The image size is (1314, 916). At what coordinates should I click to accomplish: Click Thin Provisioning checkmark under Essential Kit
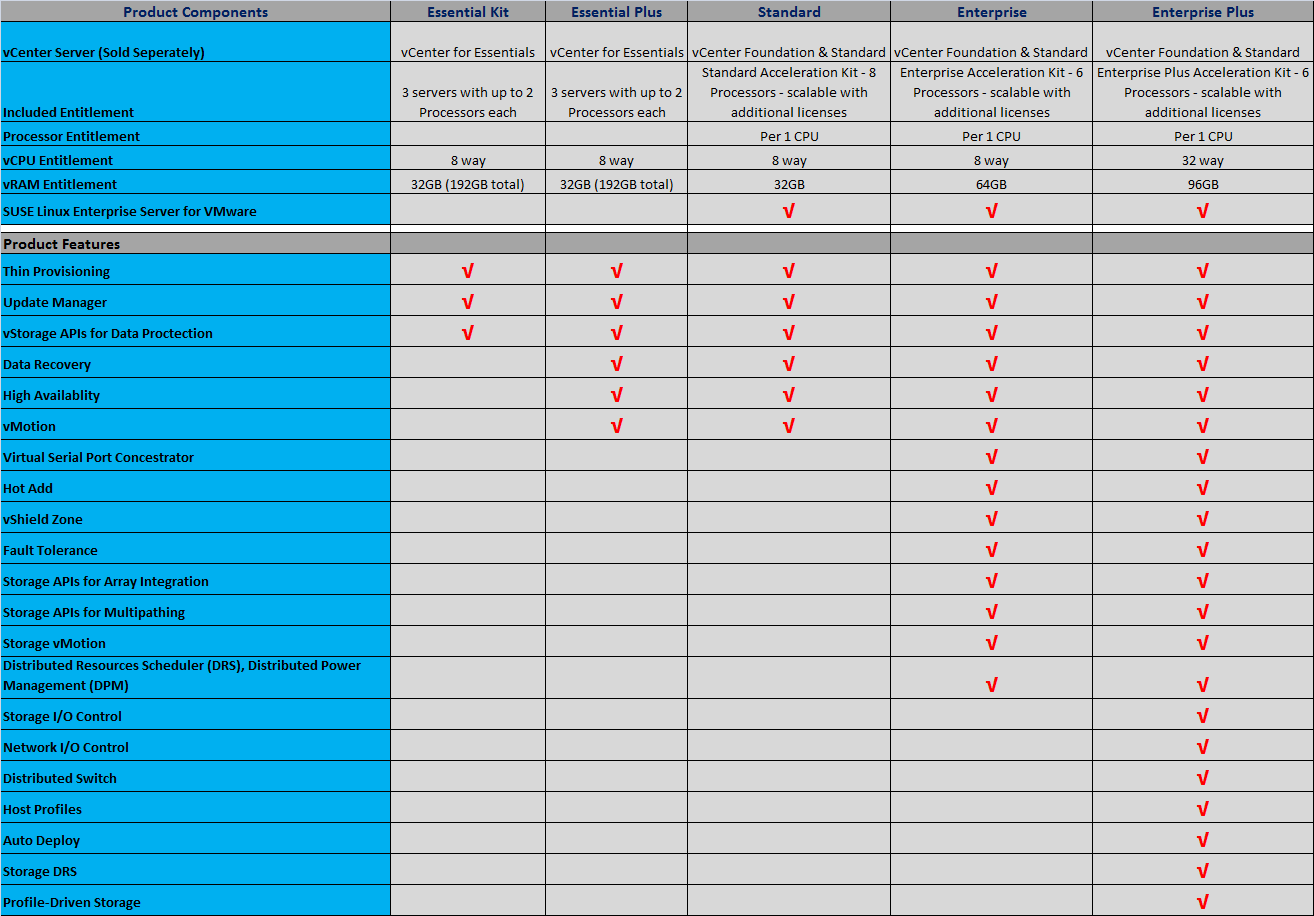(x=467, y=271)
